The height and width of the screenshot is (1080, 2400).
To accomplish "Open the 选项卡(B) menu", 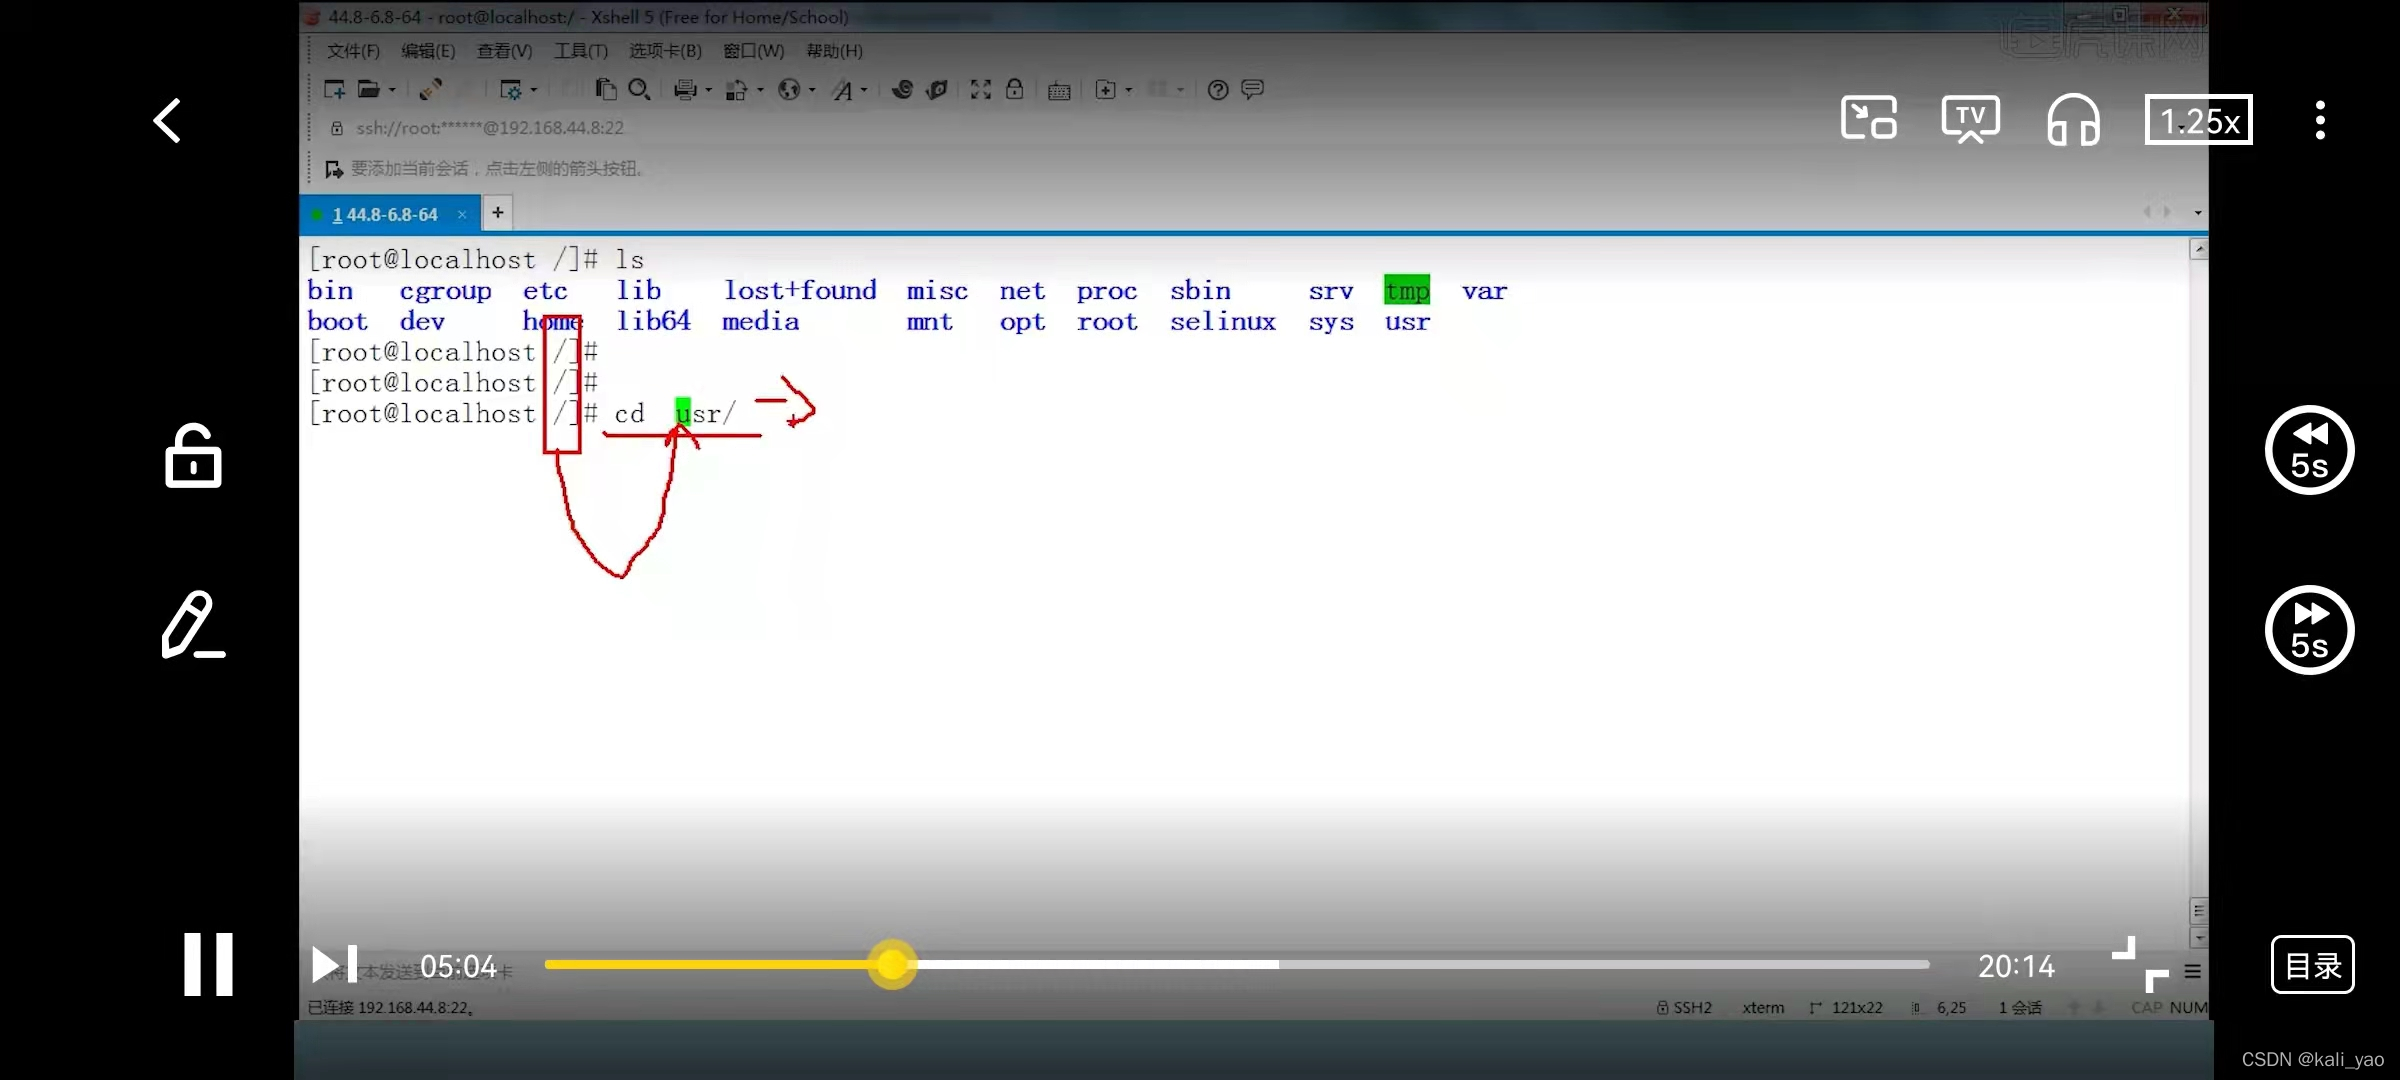I will pos(665,51).
